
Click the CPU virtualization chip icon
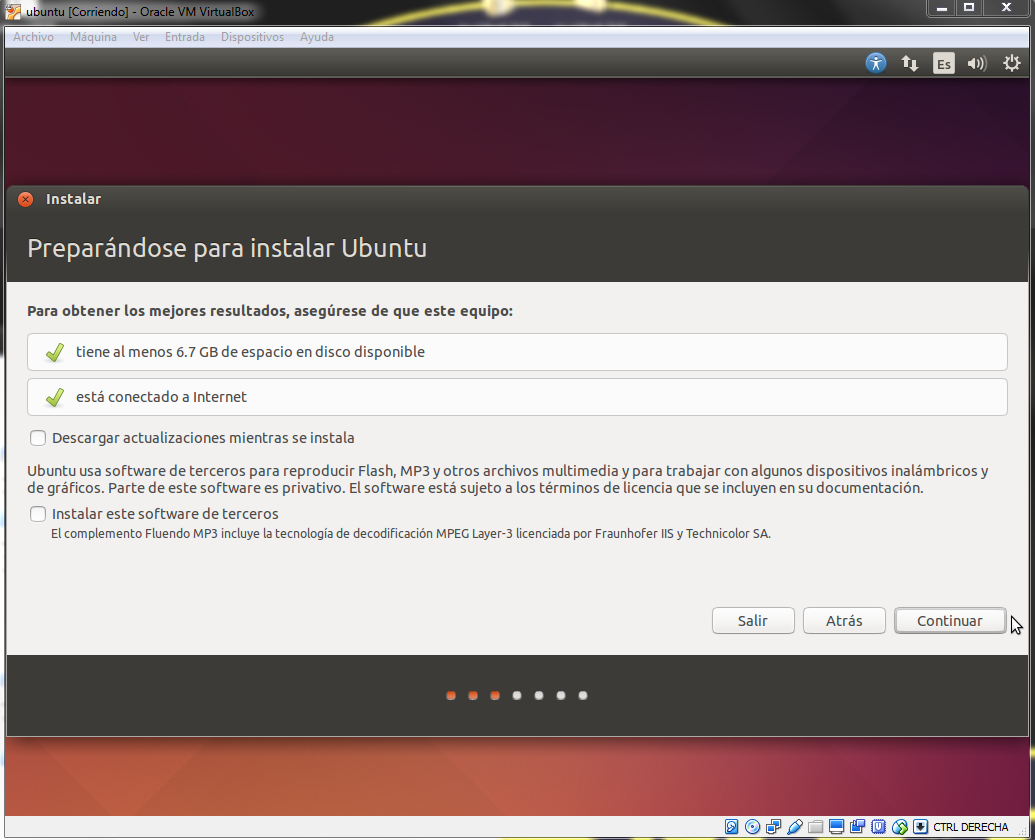click(878, 826)
